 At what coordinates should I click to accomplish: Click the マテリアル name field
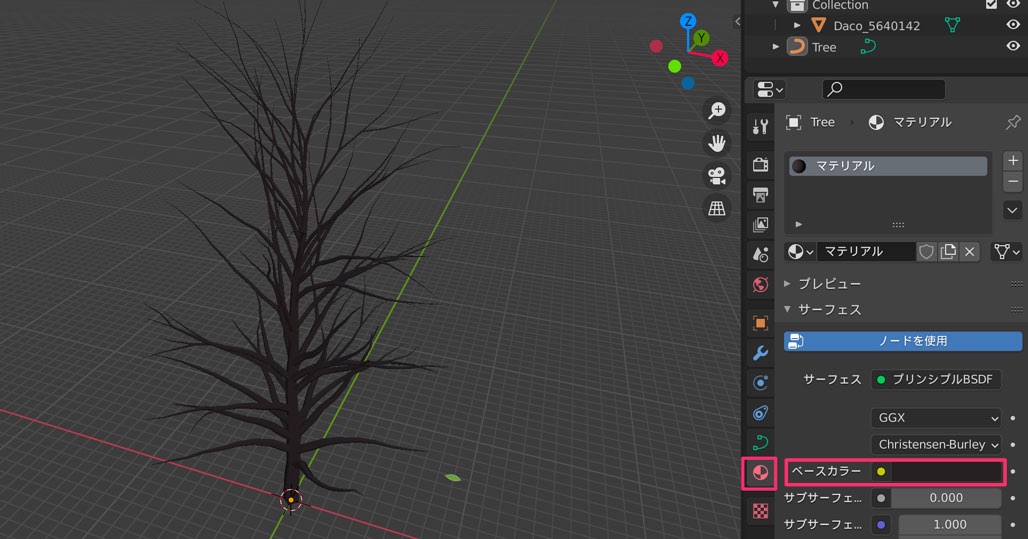(x=865, y=252)
